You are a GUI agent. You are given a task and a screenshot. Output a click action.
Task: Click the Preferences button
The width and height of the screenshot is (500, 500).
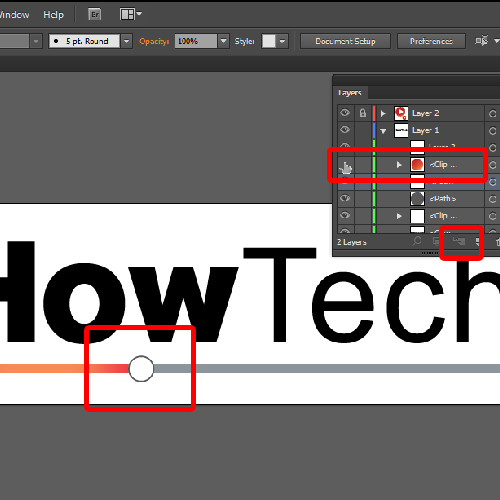(431, 41)
